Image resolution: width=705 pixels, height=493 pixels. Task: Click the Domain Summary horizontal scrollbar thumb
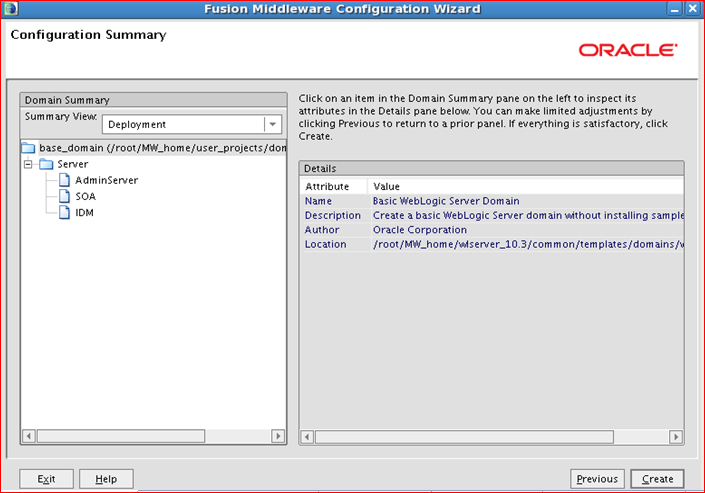[121, 436]
